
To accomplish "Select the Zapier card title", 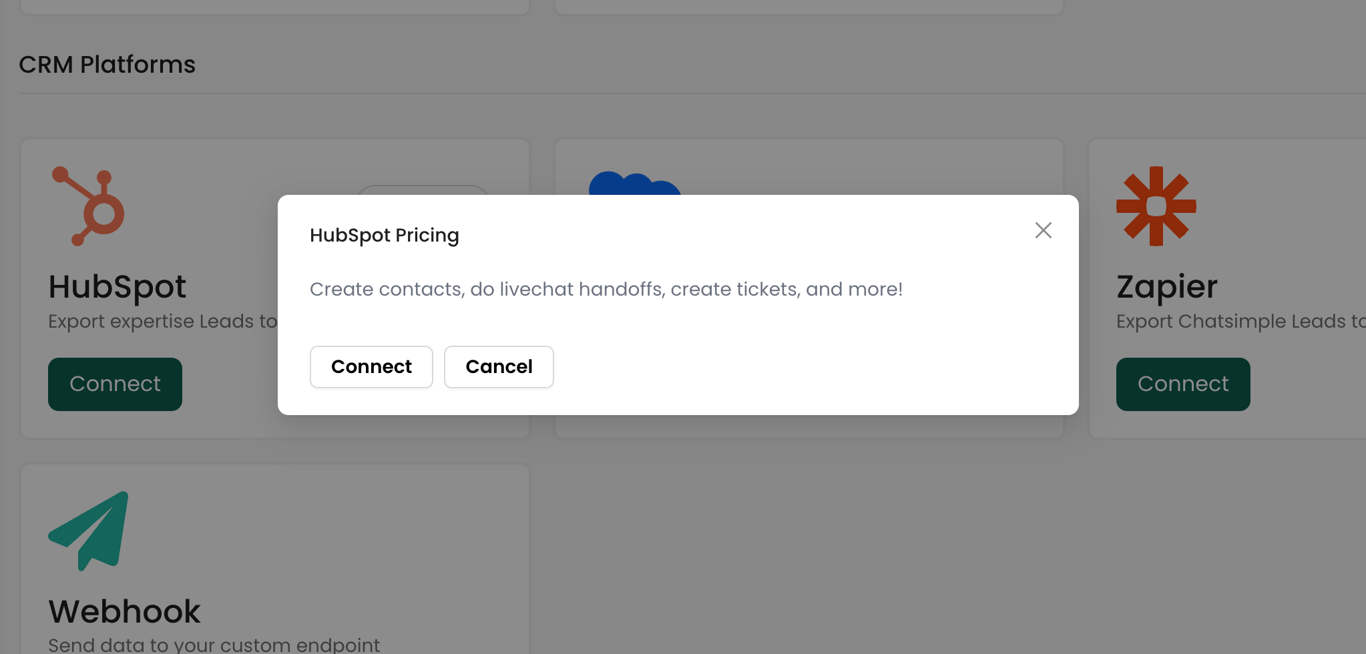I will point(1166,287).
